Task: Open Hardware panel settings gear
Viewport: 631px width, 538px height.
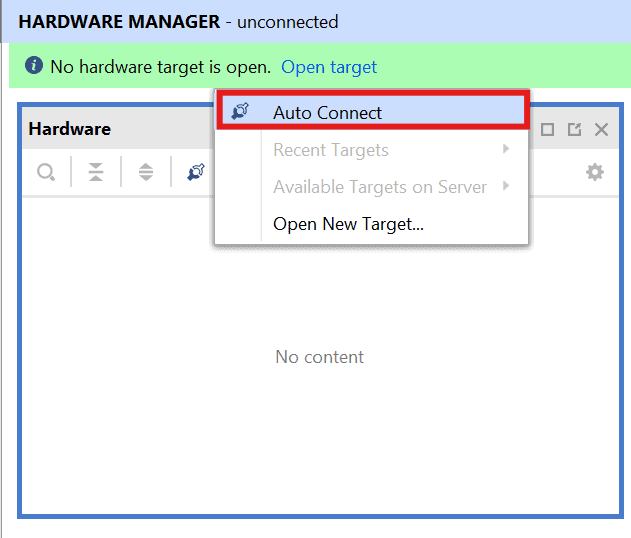Action: (595, 172)
